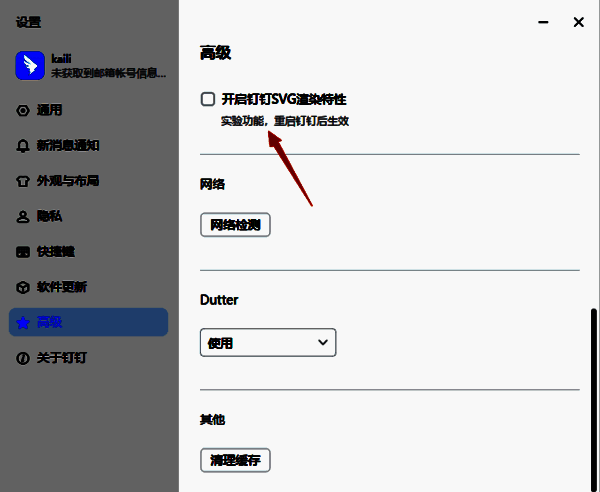The image size is (600, 492).
Task: Click the keyboard icon for 快捷键
Action: (x=23, y=252)
